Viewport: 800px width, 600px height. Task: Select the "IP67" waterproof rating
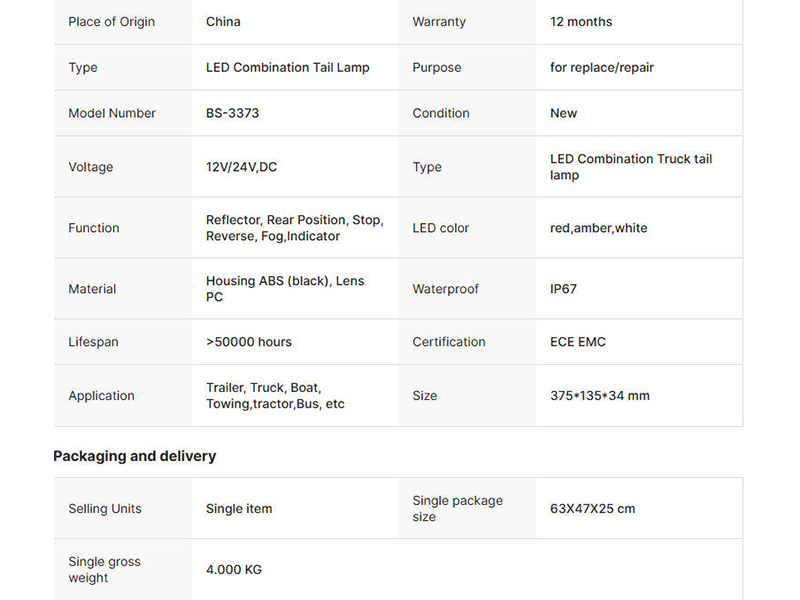[564, 290]
